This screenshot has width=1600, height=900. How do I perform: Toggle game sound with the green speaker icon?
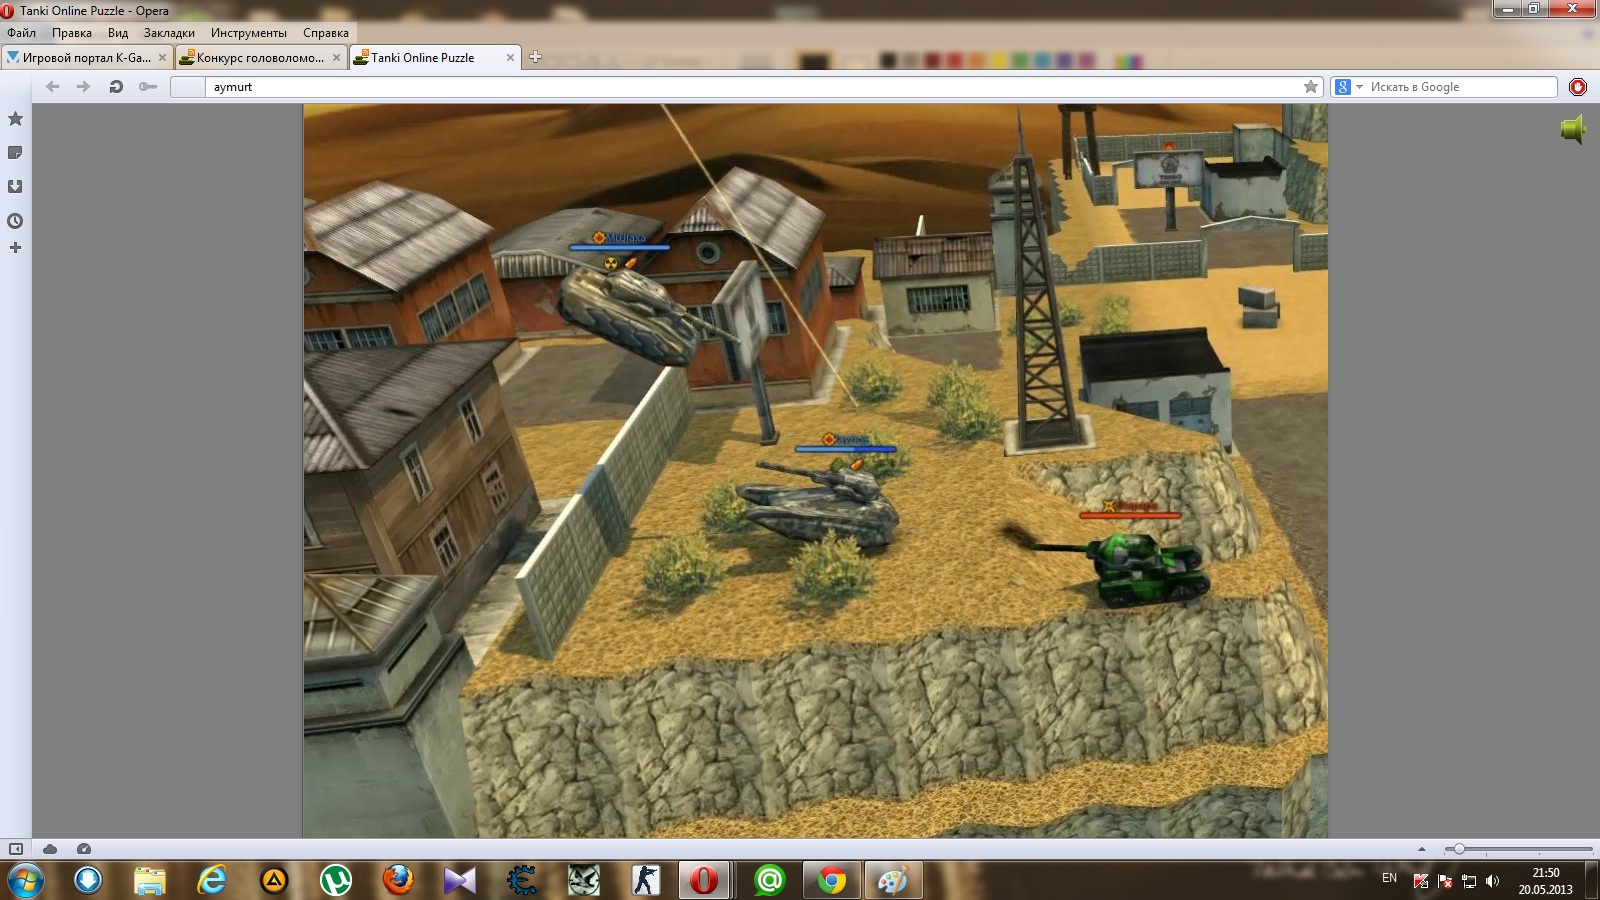pos(1573,129)
